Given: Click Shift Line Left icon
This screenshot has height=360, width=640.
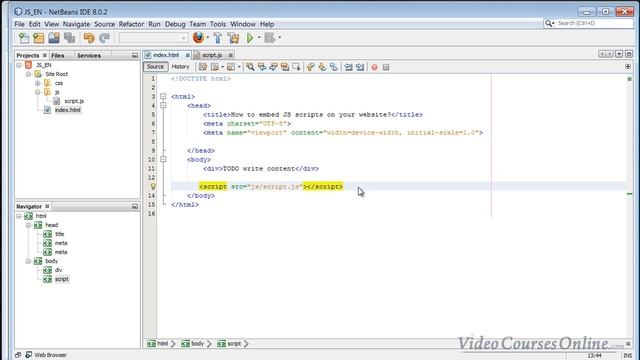Looking at the screenshot, I should 348,67.
